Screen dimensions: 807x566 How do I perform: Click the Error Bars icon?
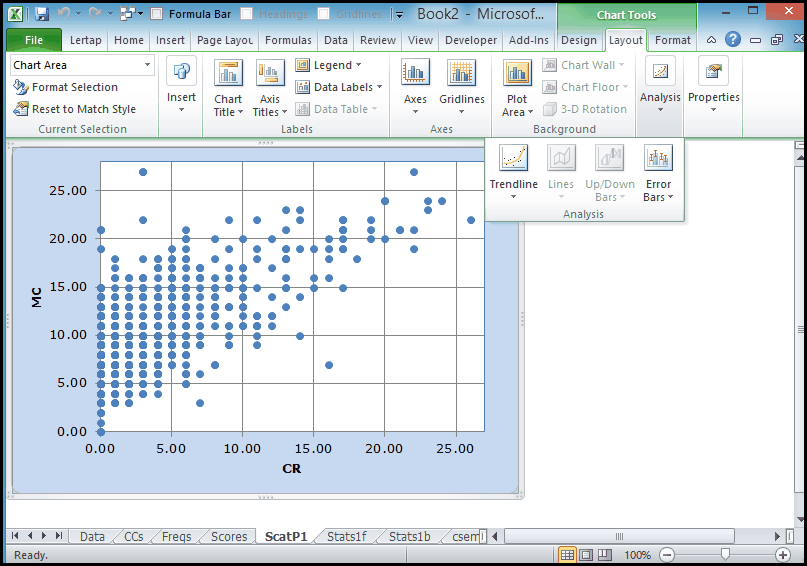pyautogui.click(x=658, y=158)
